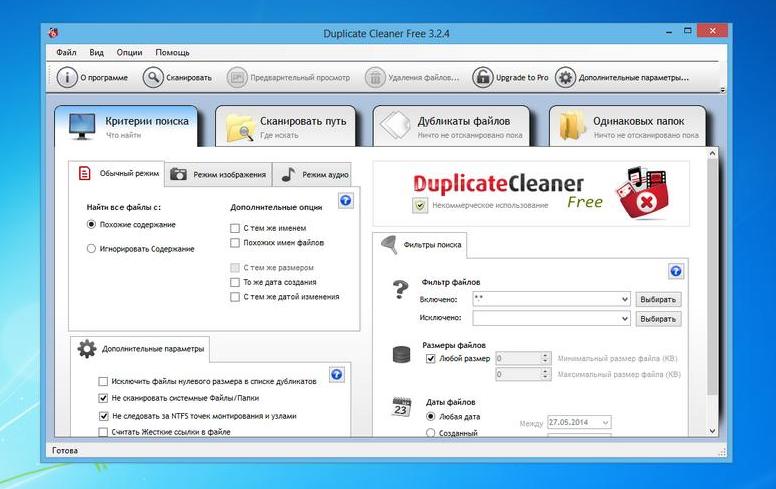This screenshot has width=776, height=489.
Task: Check Исключить файлы нулевого размера option
Action: pyautogui.click(x=103, y=382)
